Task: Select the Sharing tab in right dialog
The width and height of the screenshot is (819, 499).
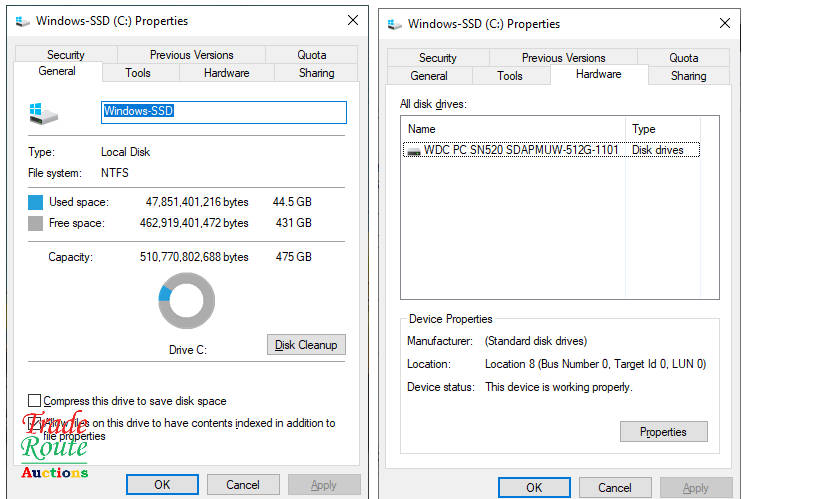Action: coord(688,76)
